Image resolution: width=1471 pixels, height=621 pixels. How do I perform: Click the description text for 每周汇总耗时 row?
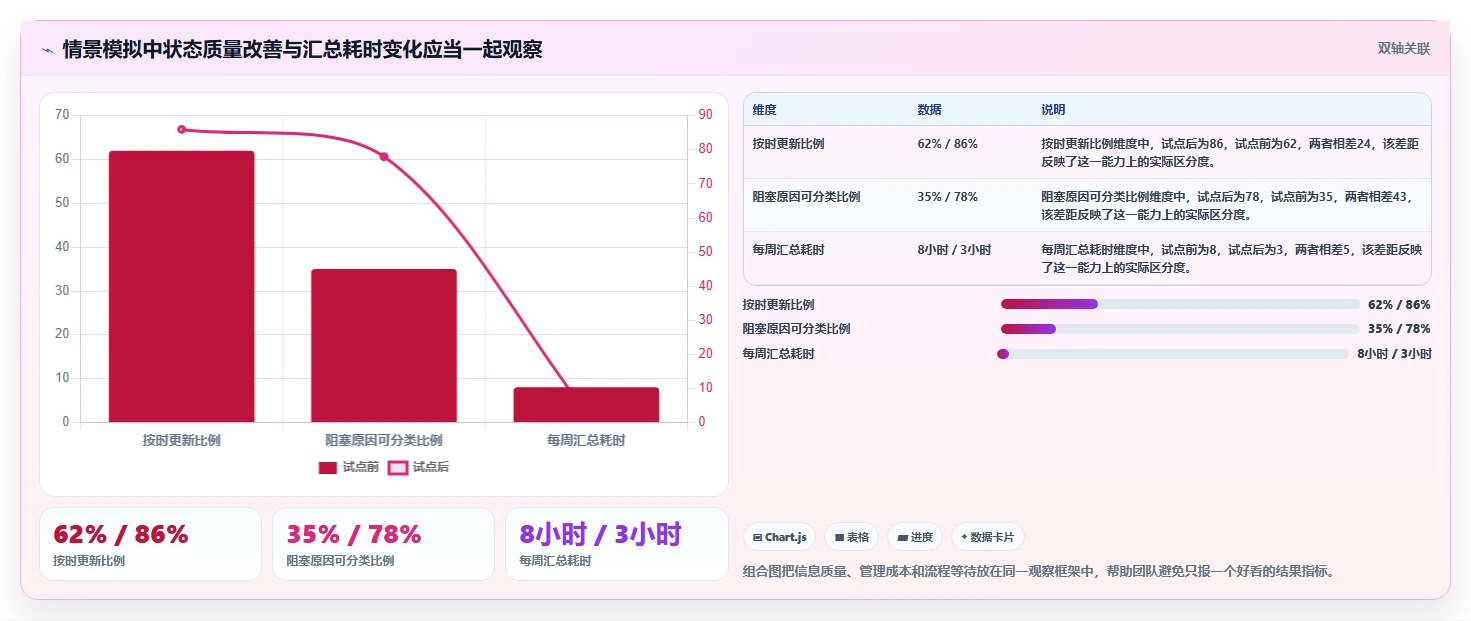[x=1230, y=259]
